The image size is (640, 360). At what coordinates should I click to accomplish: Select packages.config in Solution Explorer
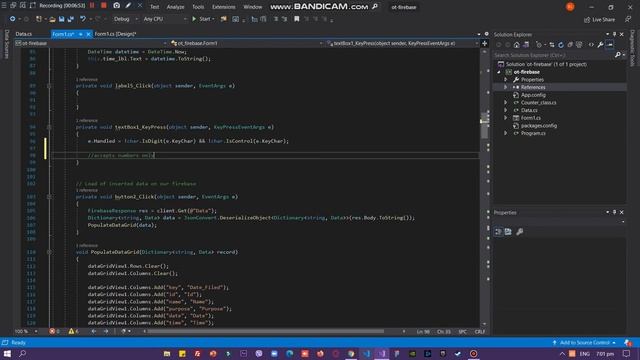pyautogui.click(x=538, y=125)
